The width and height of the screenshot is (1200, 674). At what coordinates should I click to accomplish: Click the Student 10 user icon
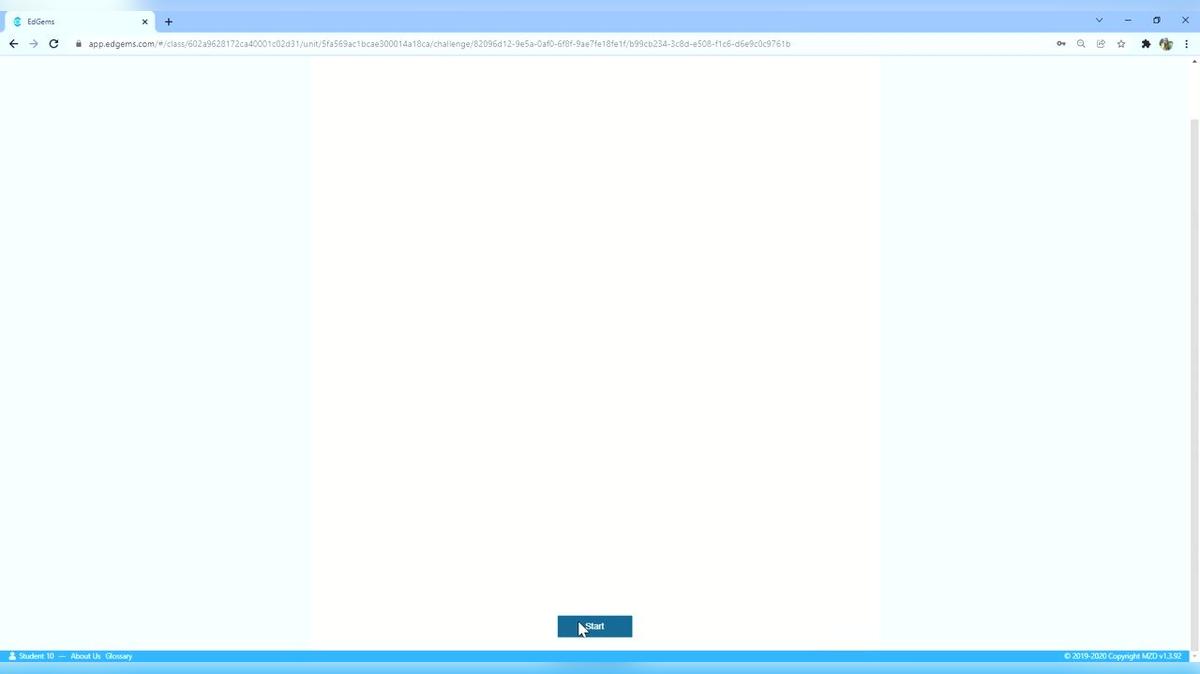pos(12,656)
